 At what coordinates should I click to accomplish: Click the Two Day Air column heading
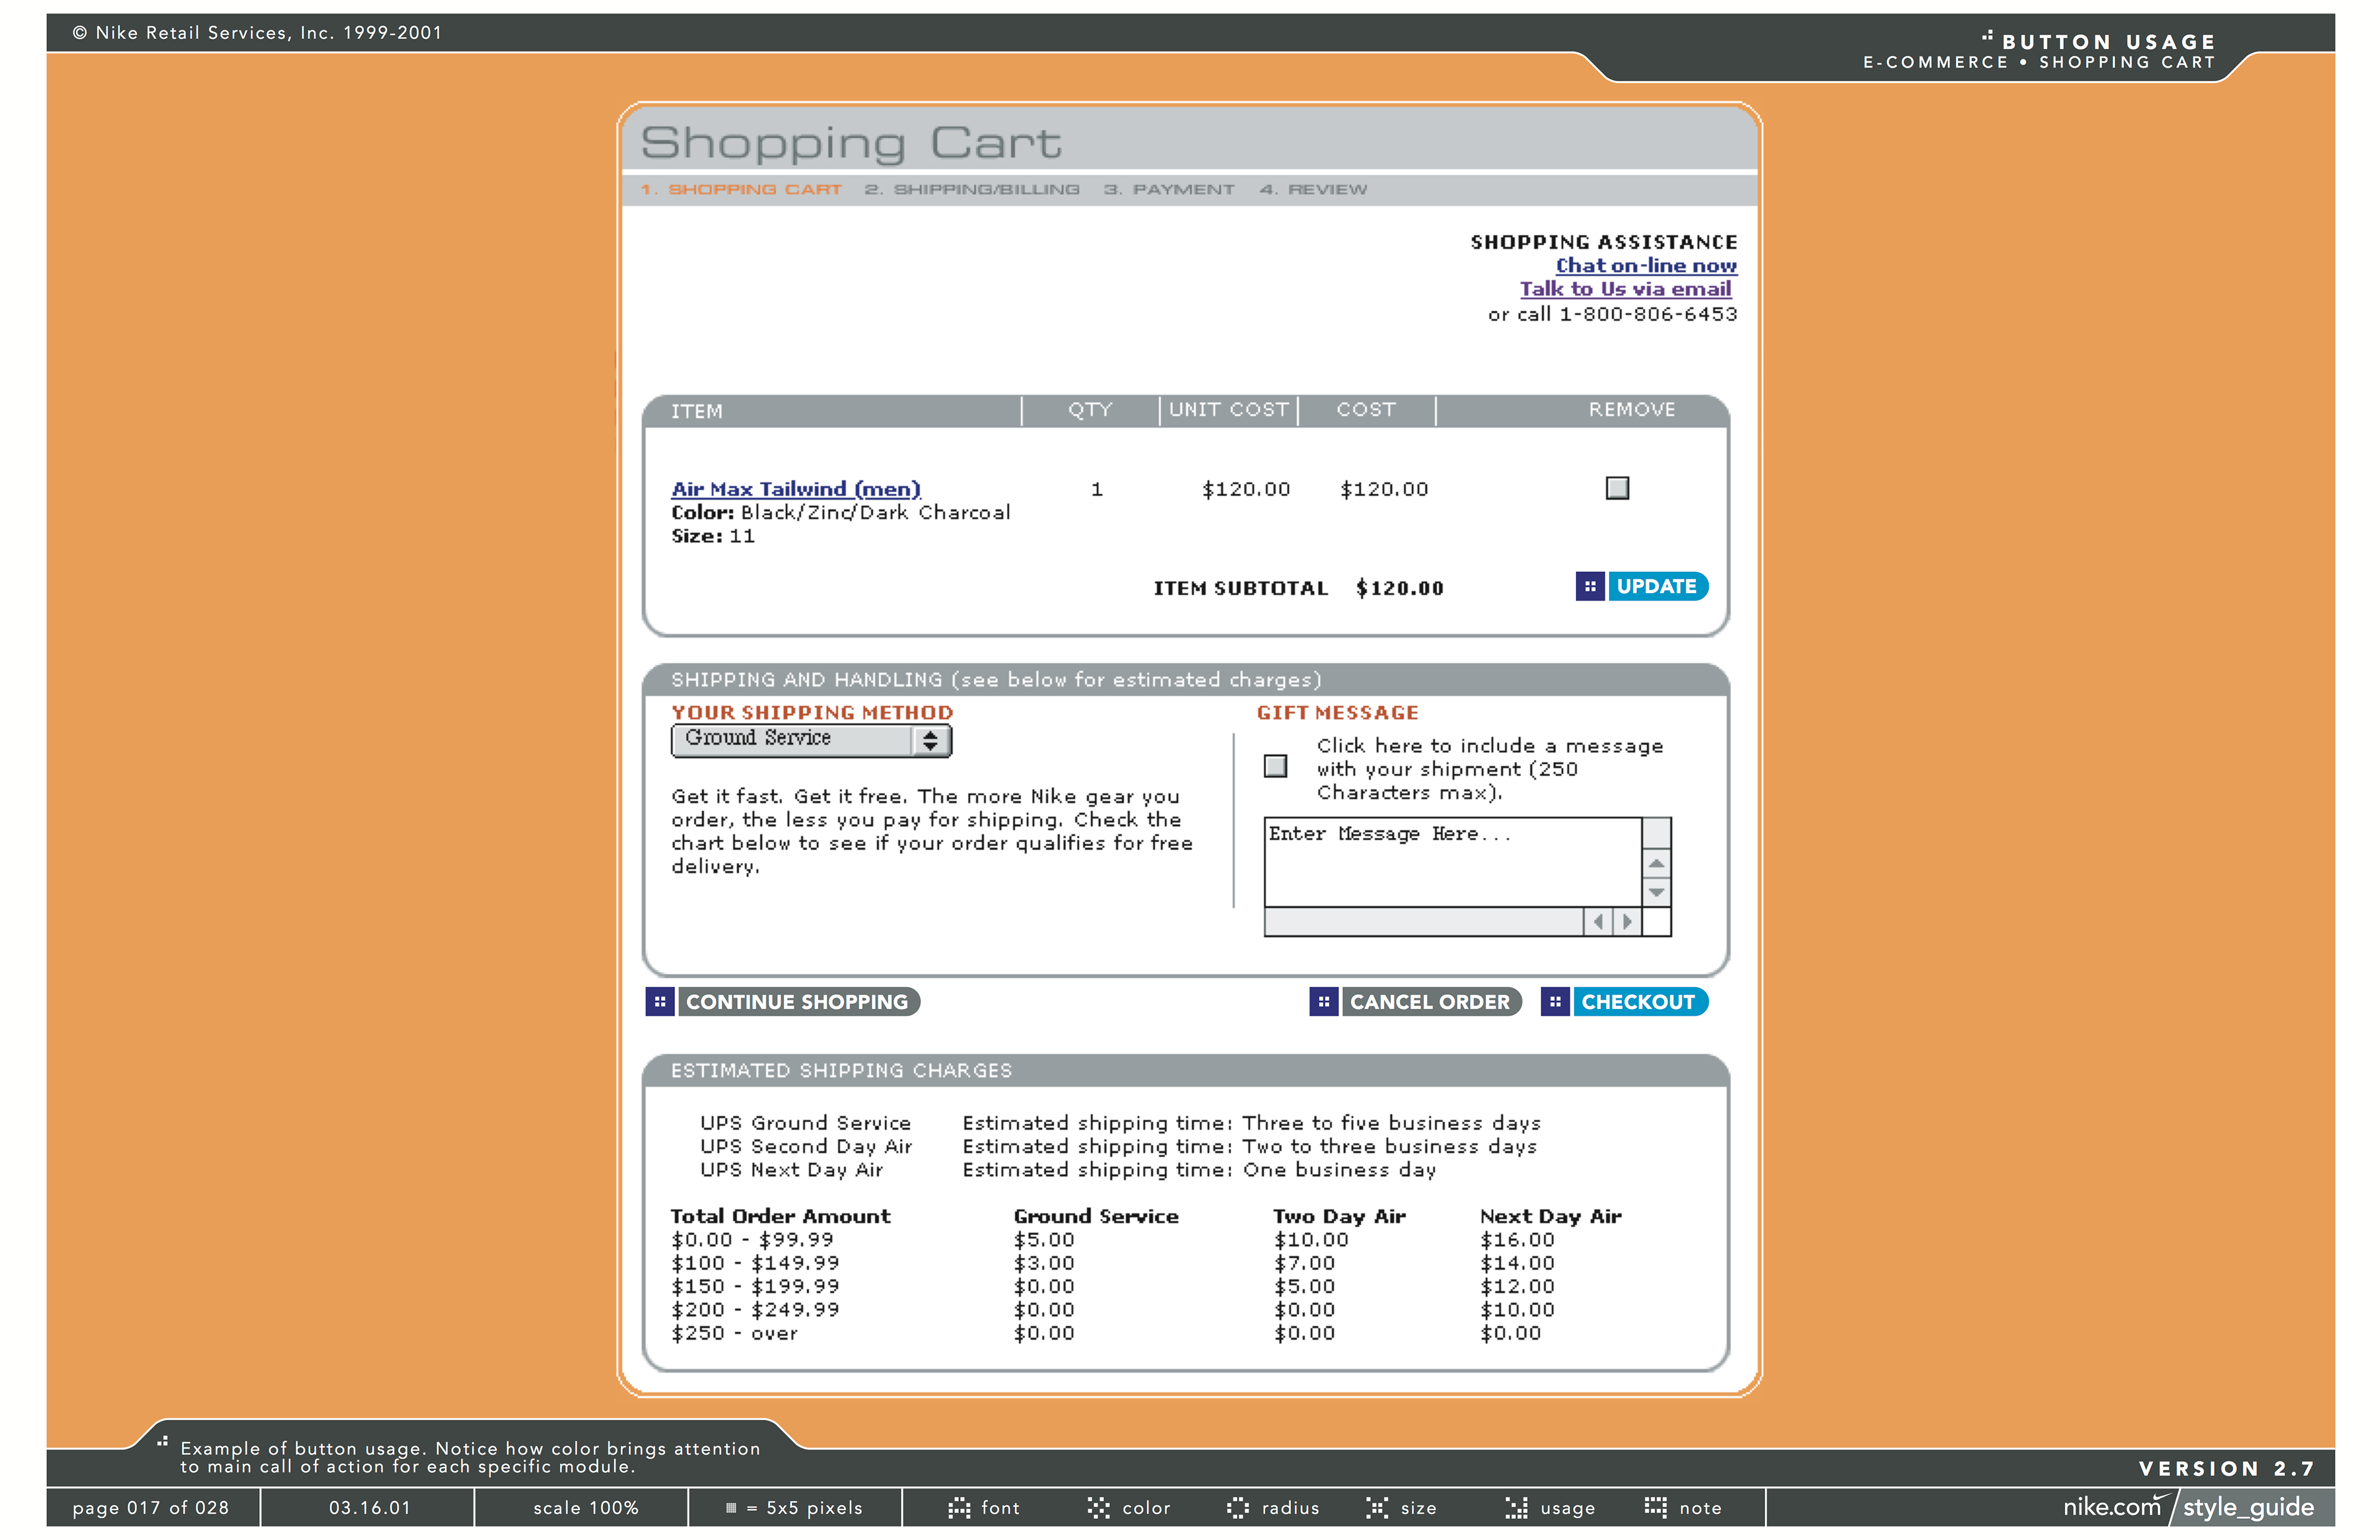tap(1339, 1216)
